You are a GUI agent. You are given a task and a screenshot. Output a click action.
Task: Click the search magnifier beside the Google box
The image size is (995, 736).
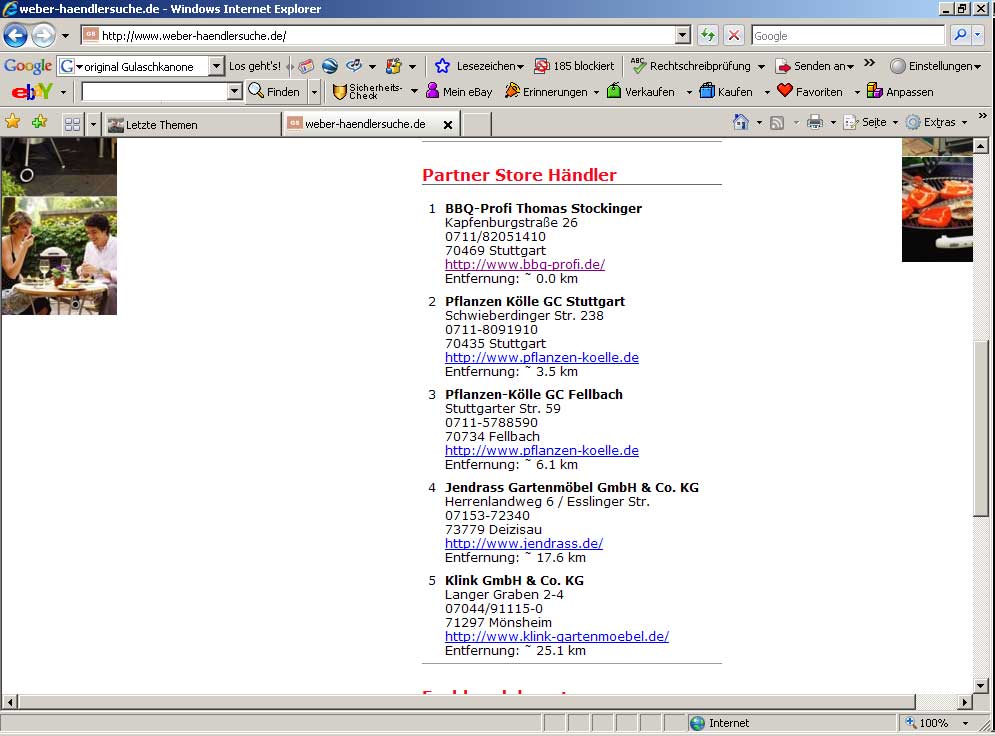point(960,36)
